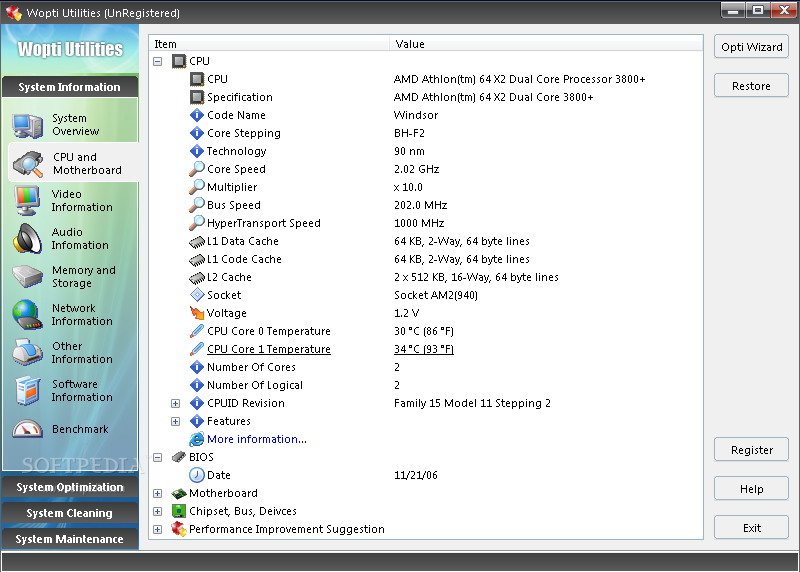
Task: Select the Number Of Cores row
Action: coord(426,367)
